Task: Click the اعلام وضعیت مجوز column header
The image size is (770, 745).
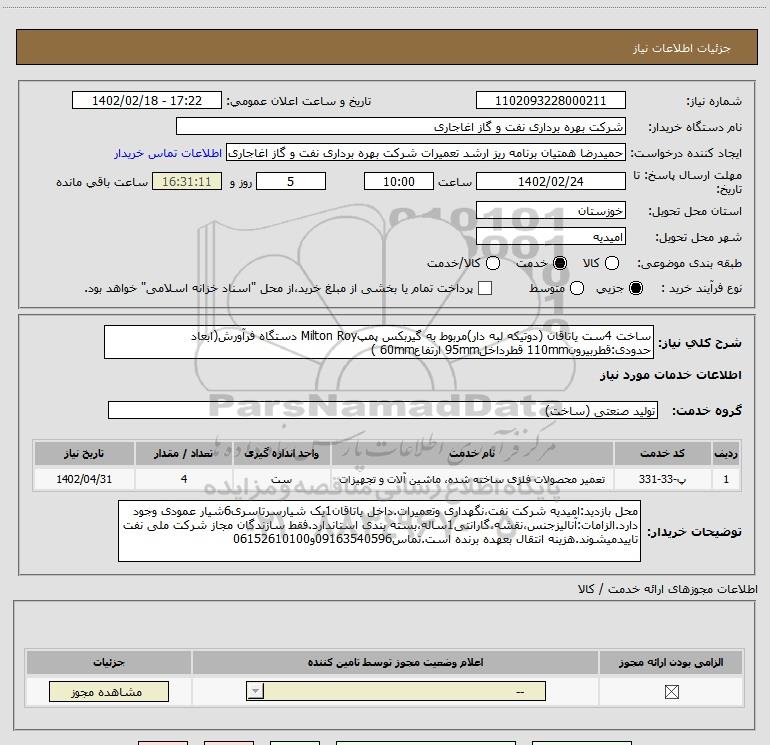Action: click(x=395, y=662)
